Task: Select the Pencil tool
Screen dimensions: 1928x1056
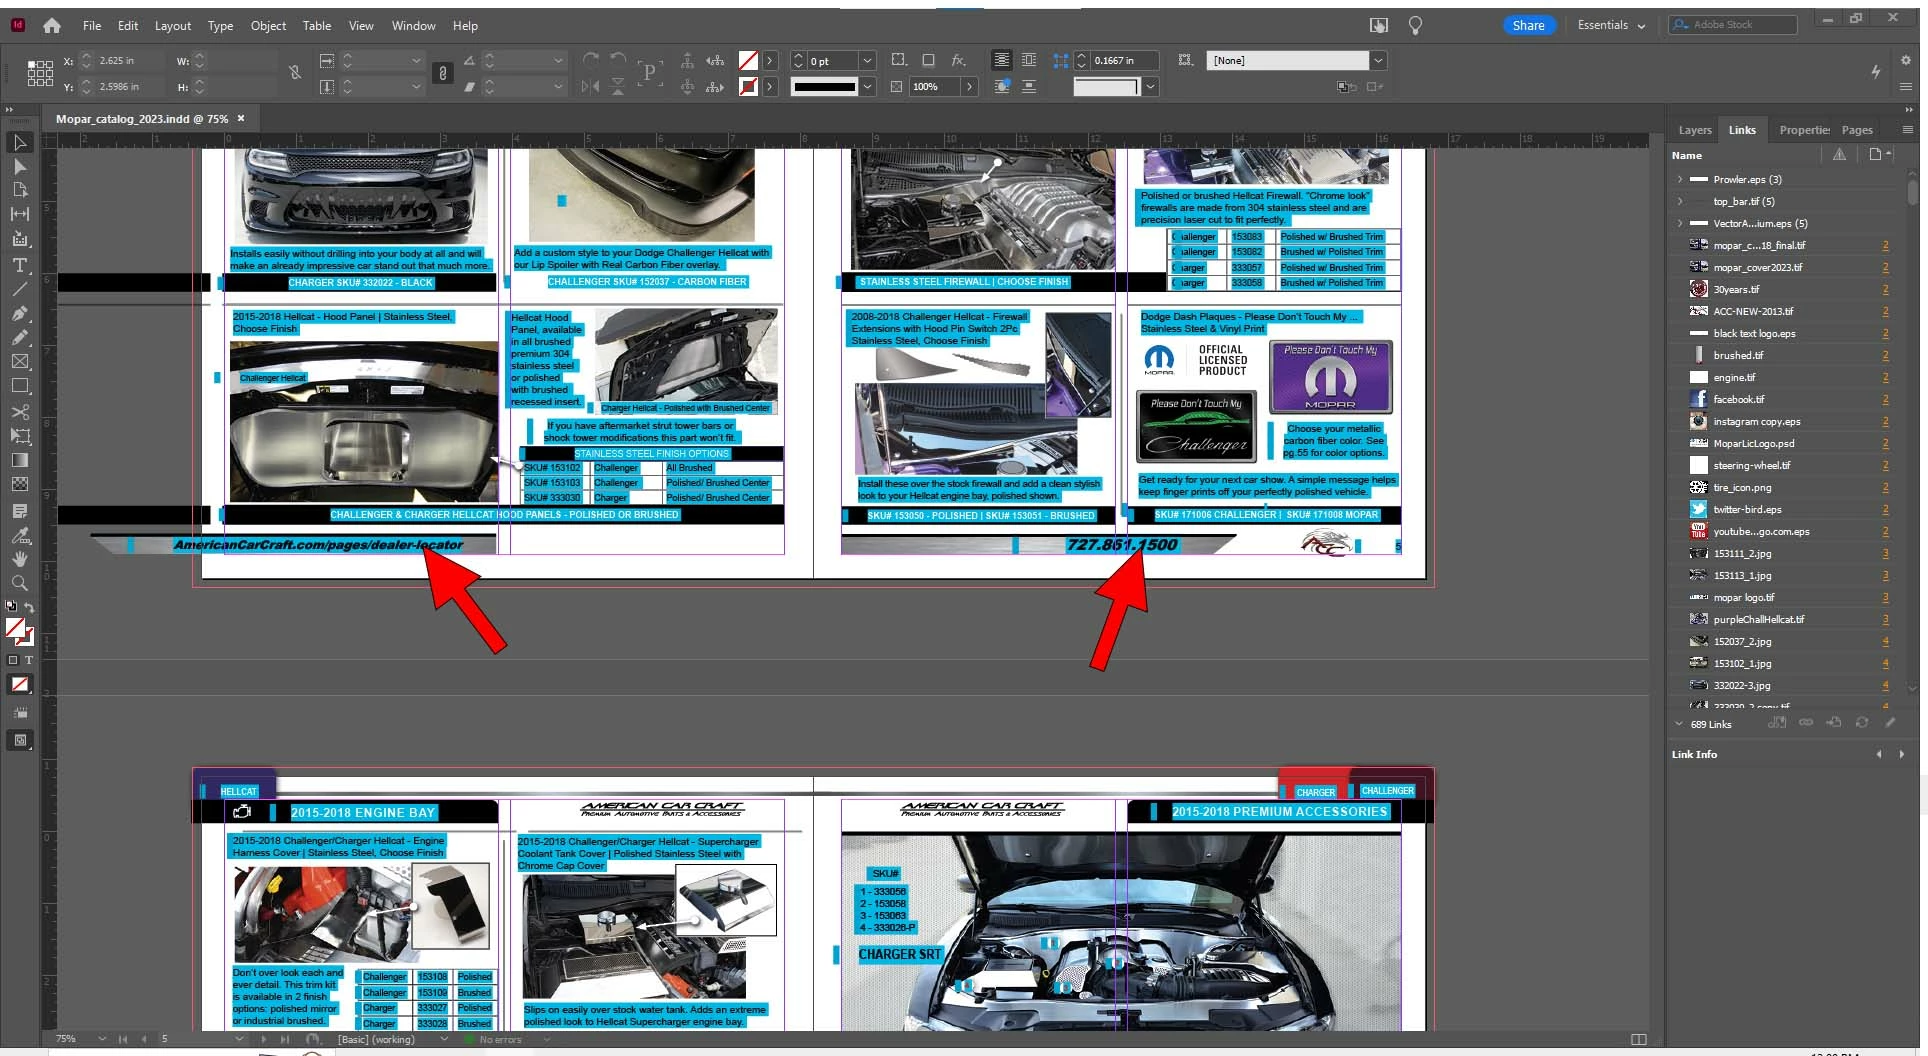Action: tap(19, 337)
